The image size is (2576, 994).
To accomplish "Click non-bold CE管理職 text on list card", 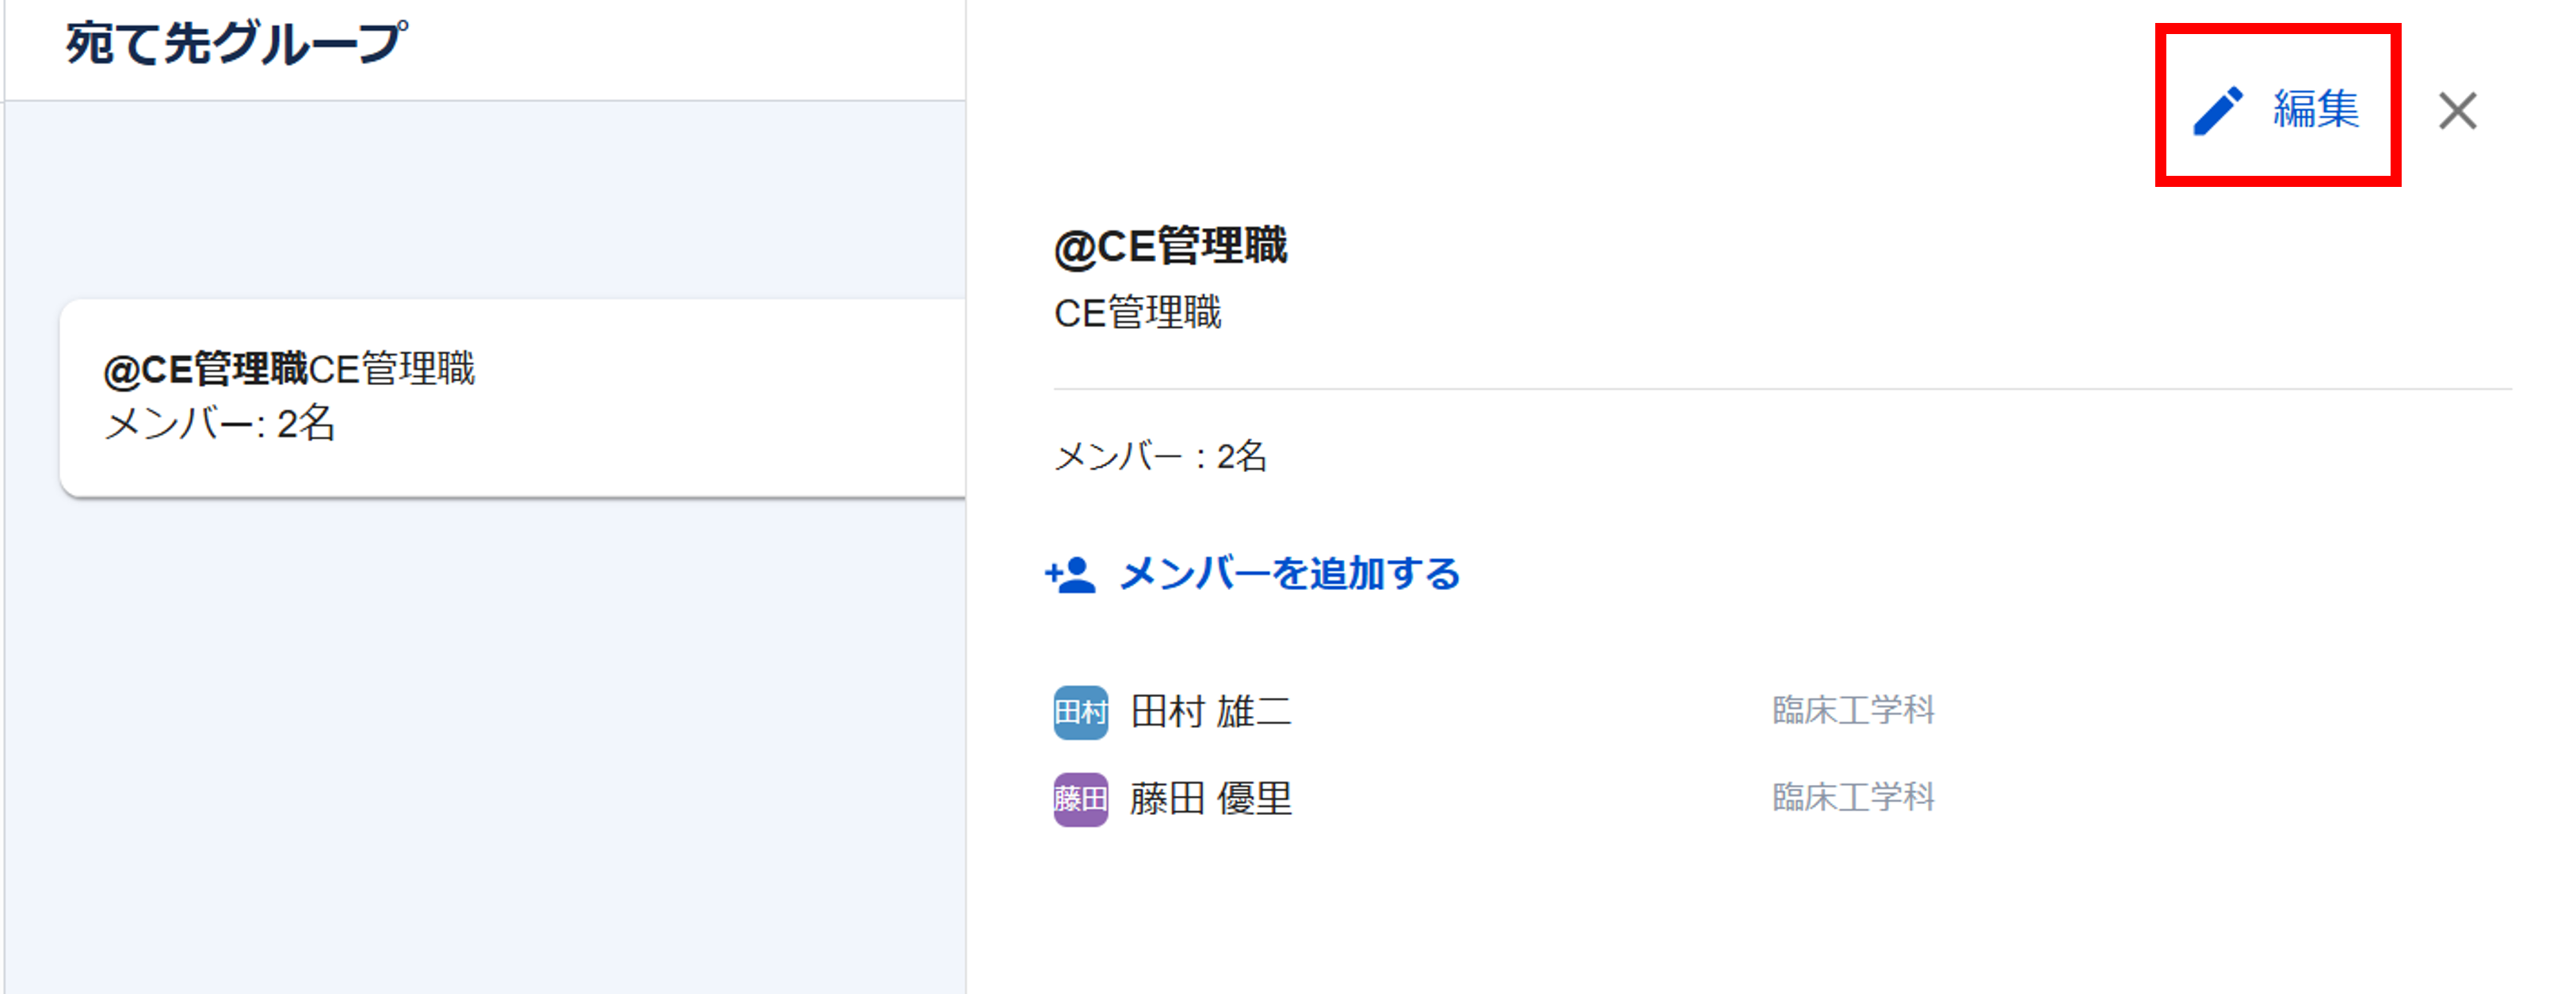I will point(392,370).
